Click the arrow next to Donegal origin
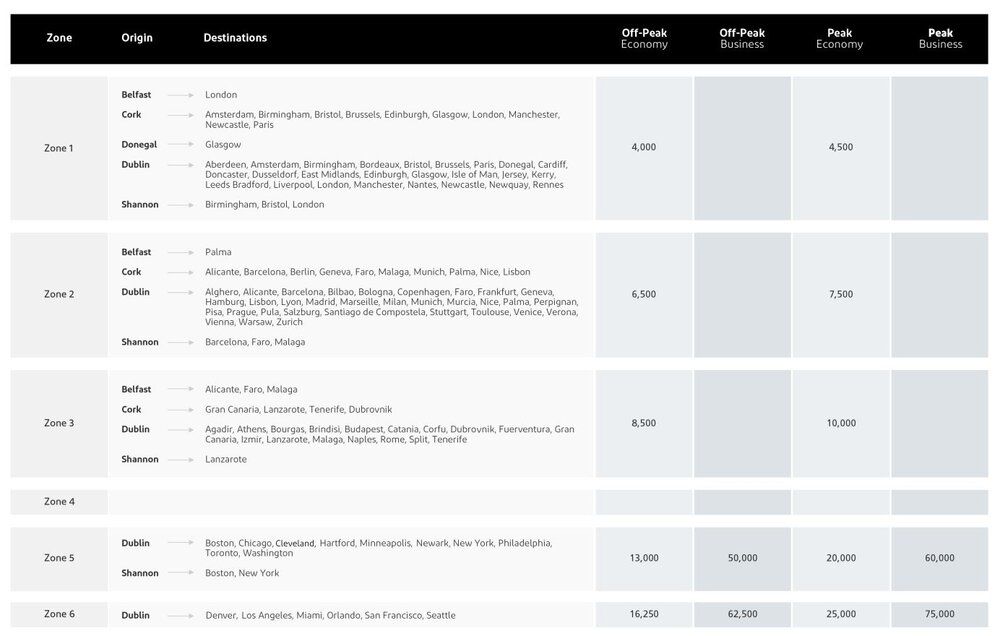Viewport: 1000px width, 636px height. coord(180,145)
